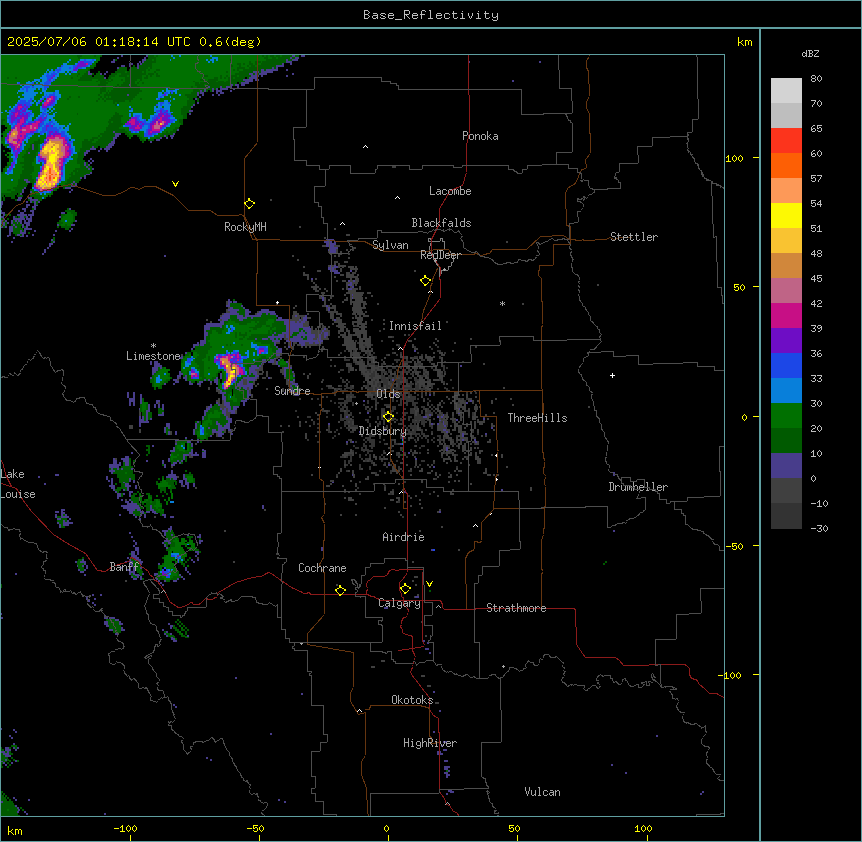Click the yellow diamond marker near RockyMH
This screenshot has height=842, width=862.
pyautogui.click(x=250, y=204)
